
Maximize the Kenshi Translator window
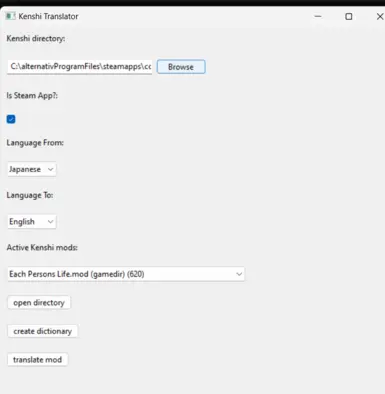click(349, 16)
